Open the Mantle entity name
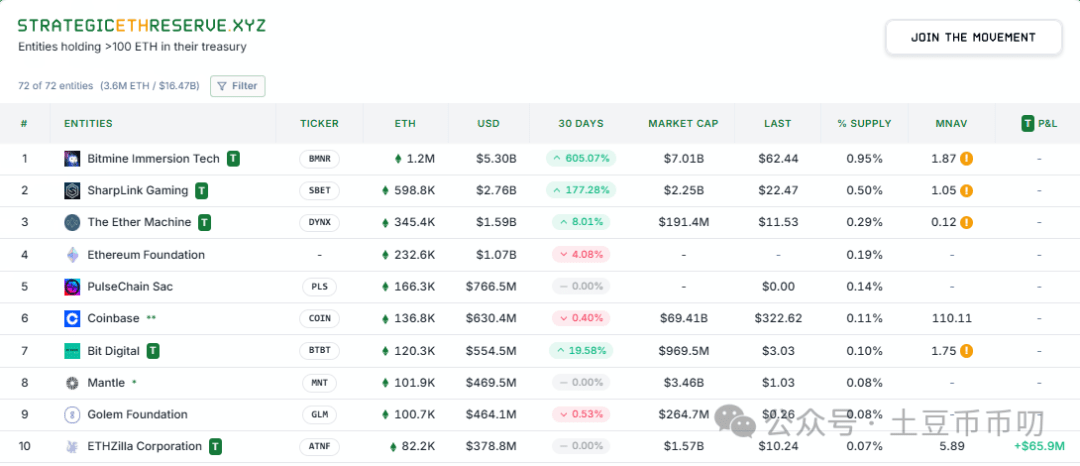Screen dimensions: 1080x466 [x=106, y=383]
